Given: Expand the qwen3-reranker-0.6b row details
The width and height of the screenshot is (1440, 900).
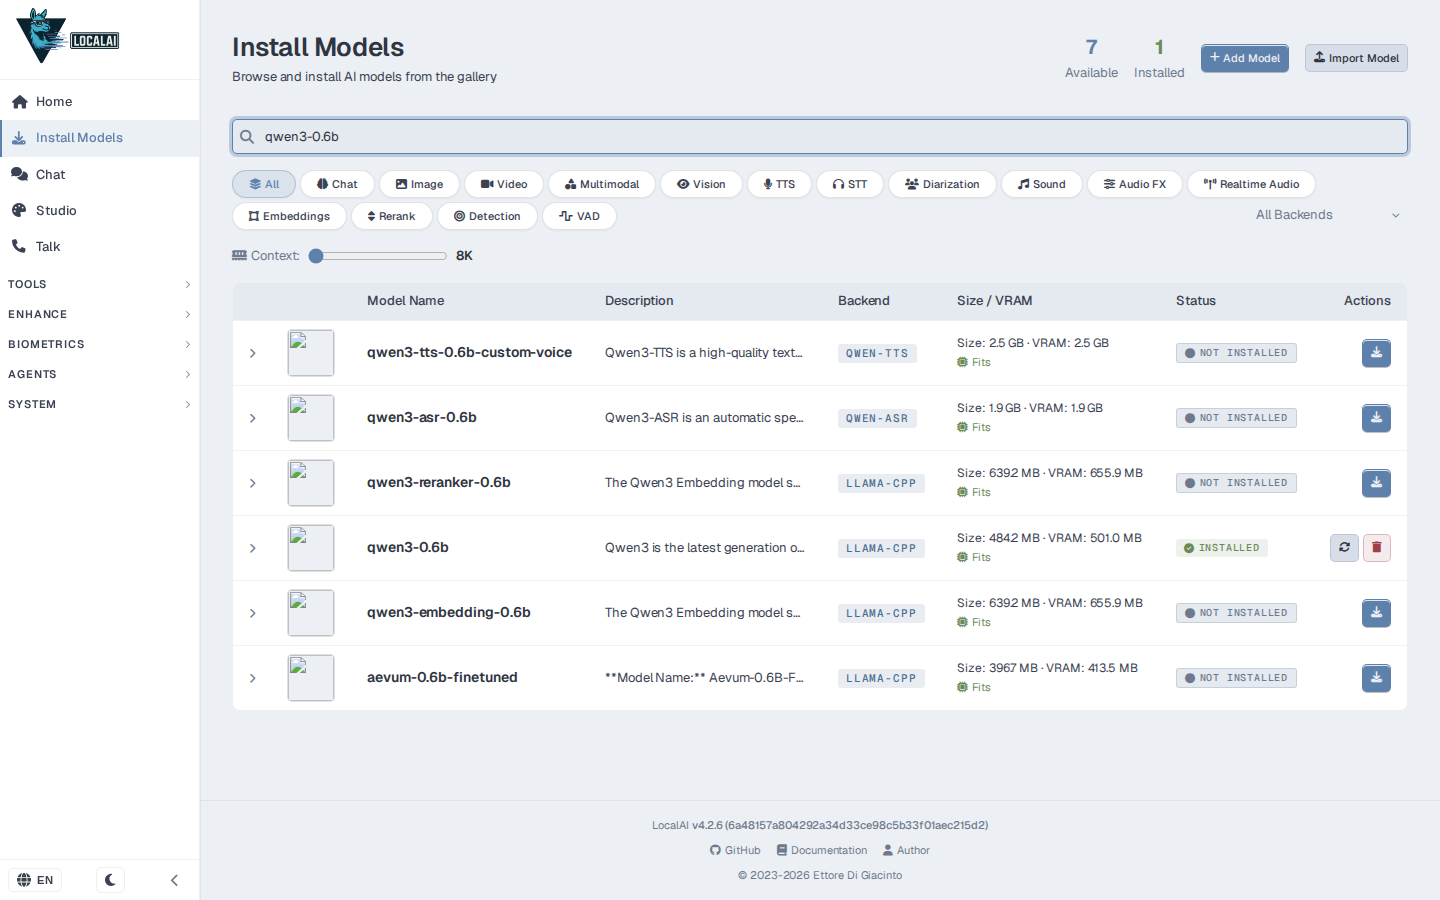Looking at the screenshot, I should point(253,483).
